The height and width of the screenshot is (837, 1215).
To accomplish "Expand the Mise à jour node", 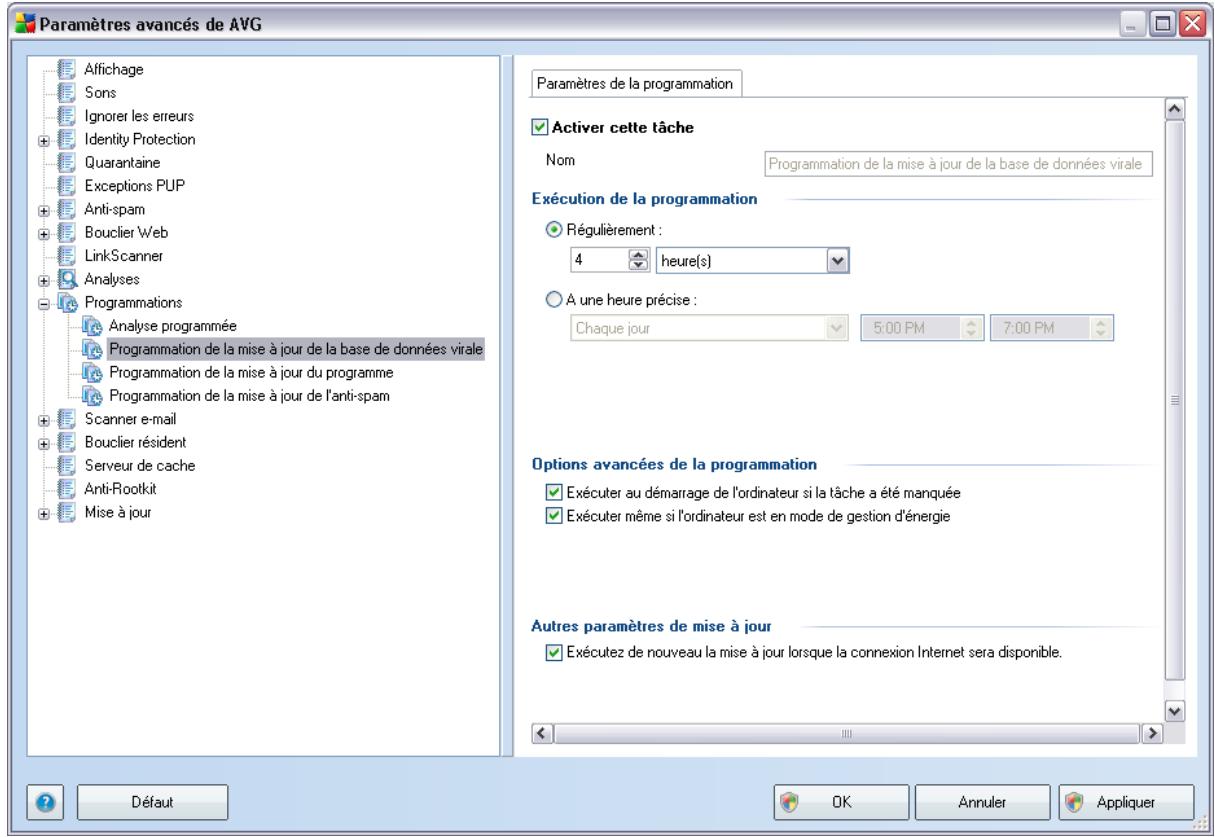I will coord(45,513).
